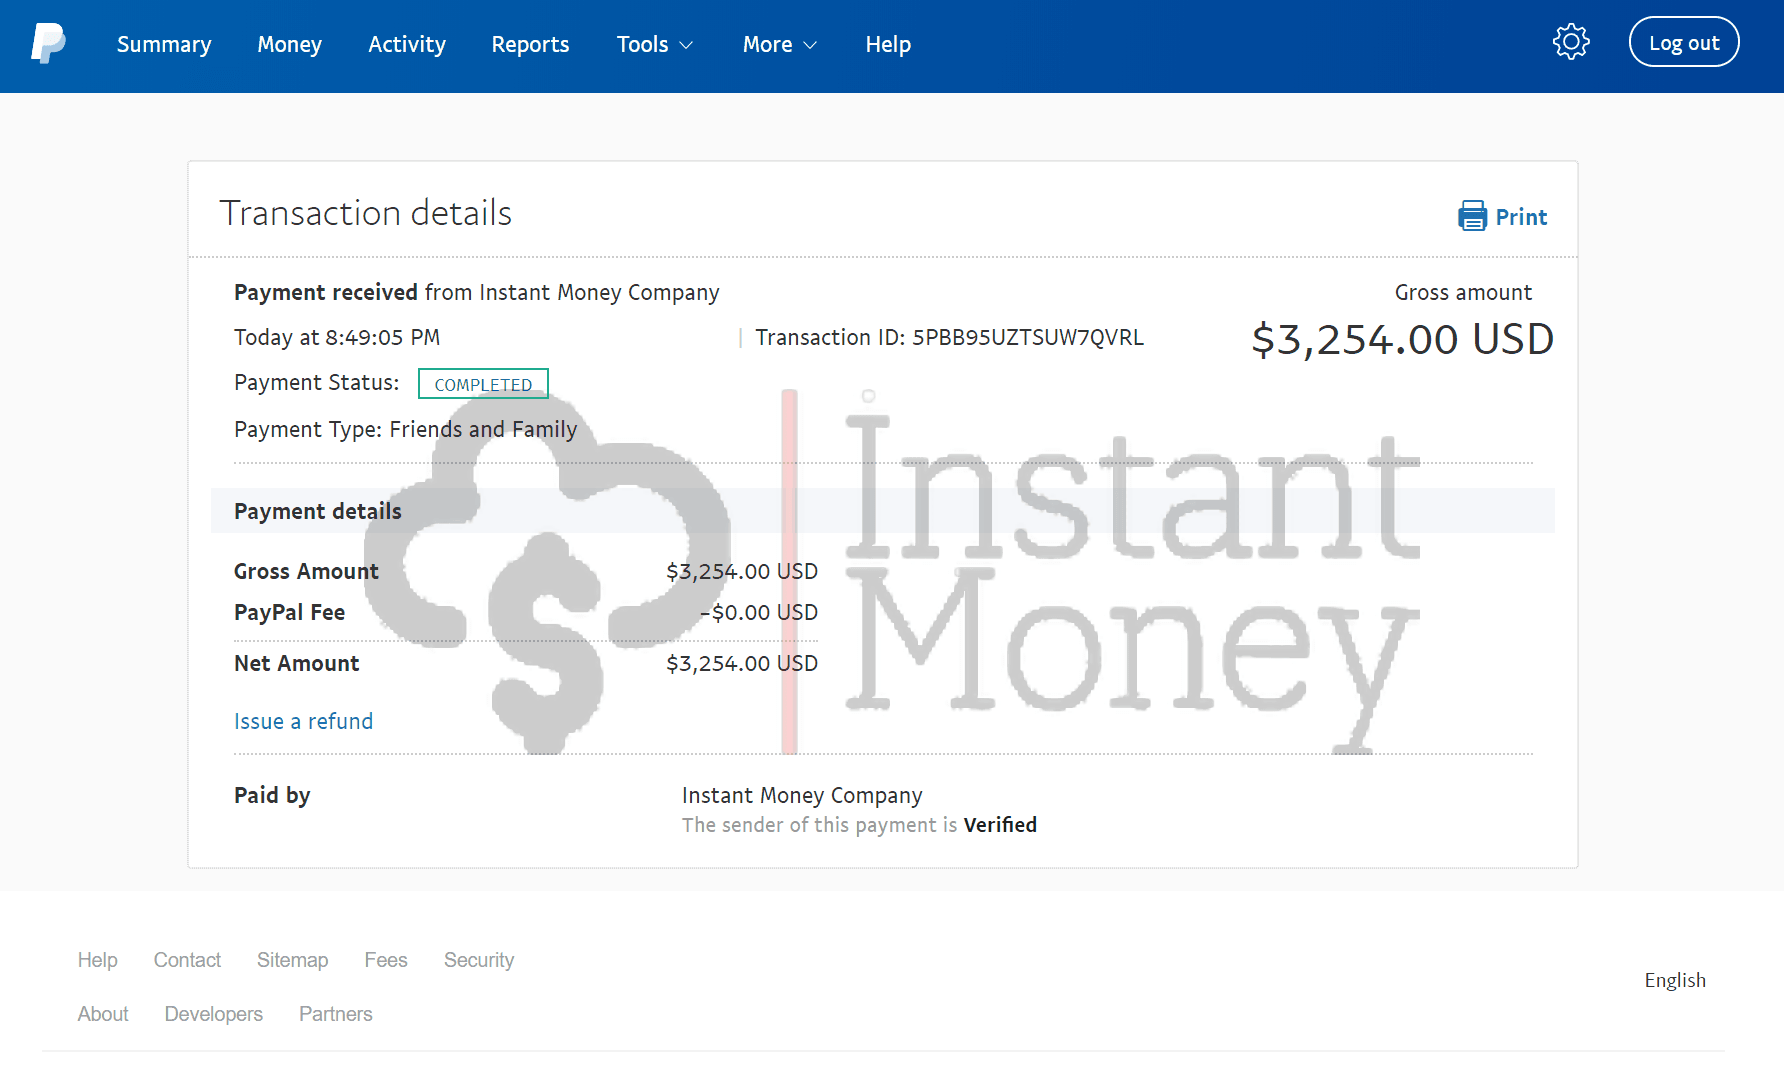Open the Contact footer link

pos(187,960)
